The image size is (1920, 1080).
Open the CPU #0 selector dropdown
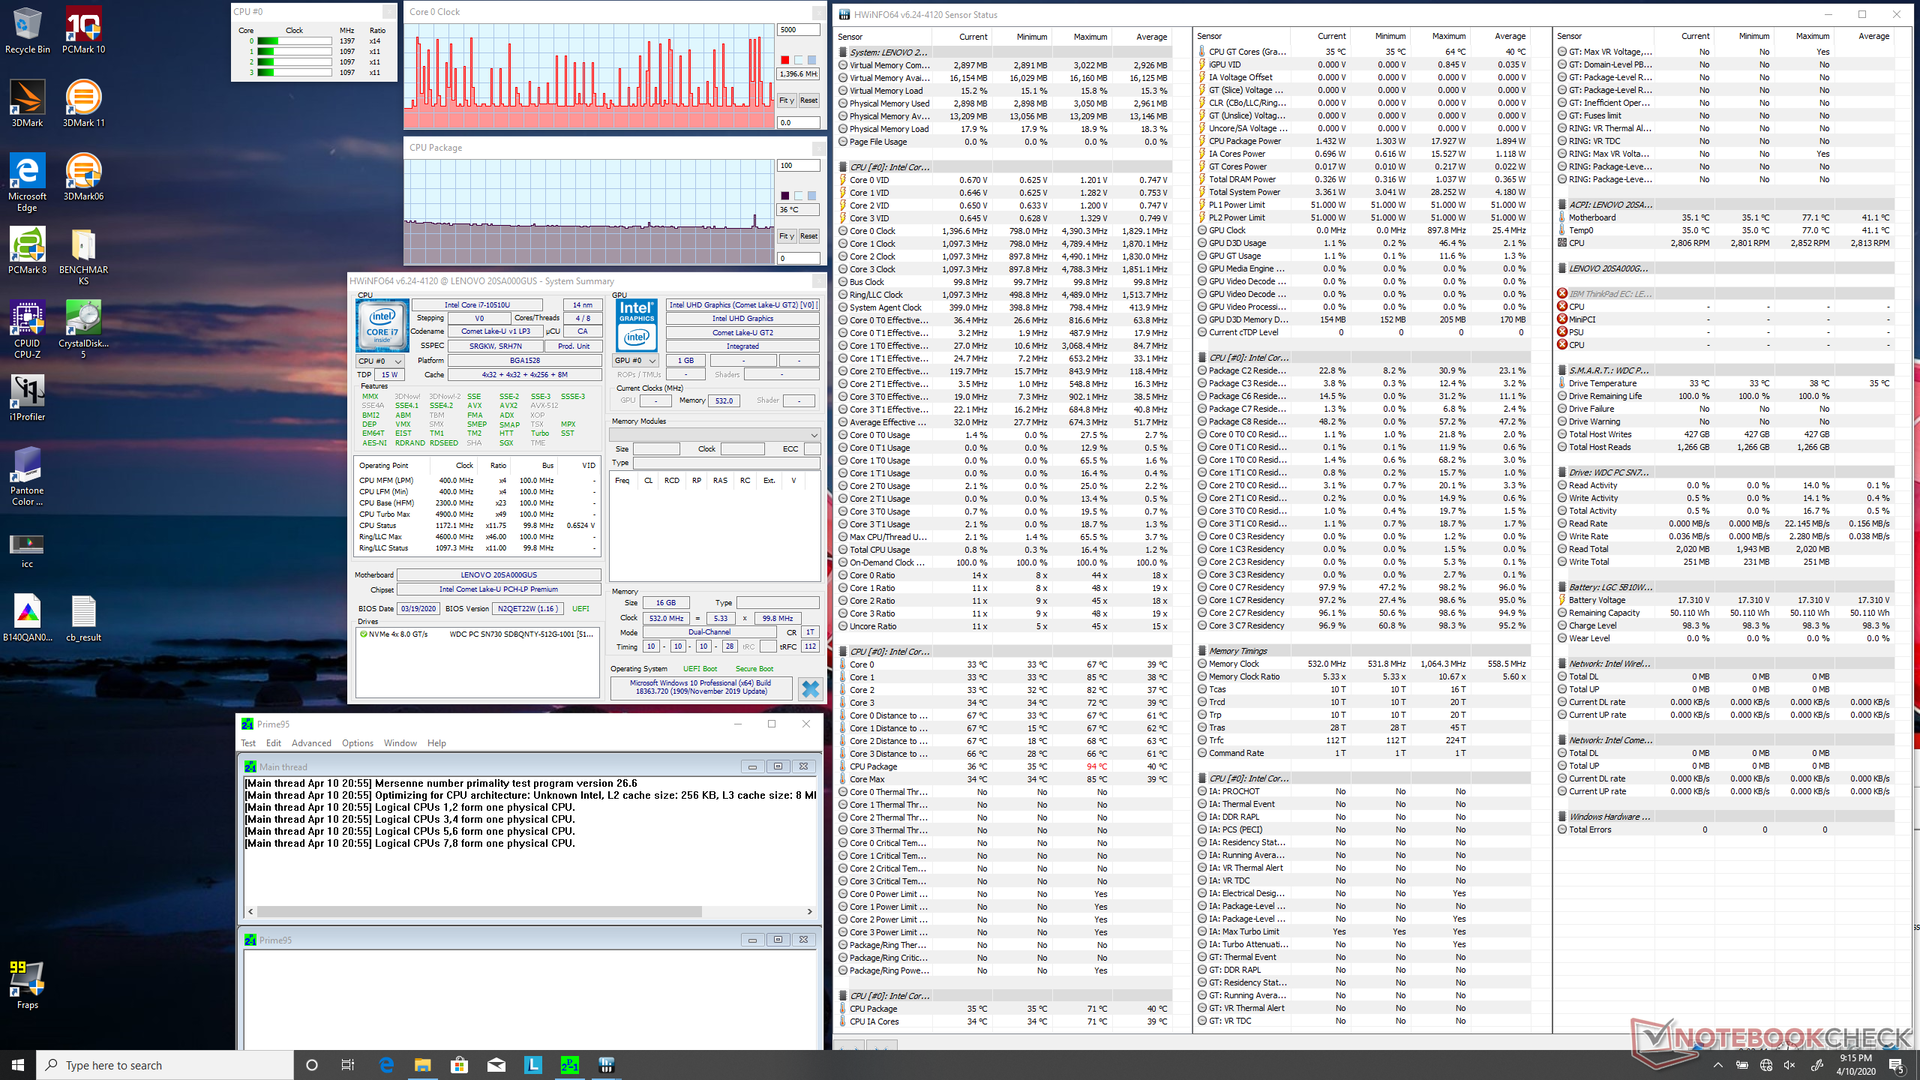tap(380, 361)
